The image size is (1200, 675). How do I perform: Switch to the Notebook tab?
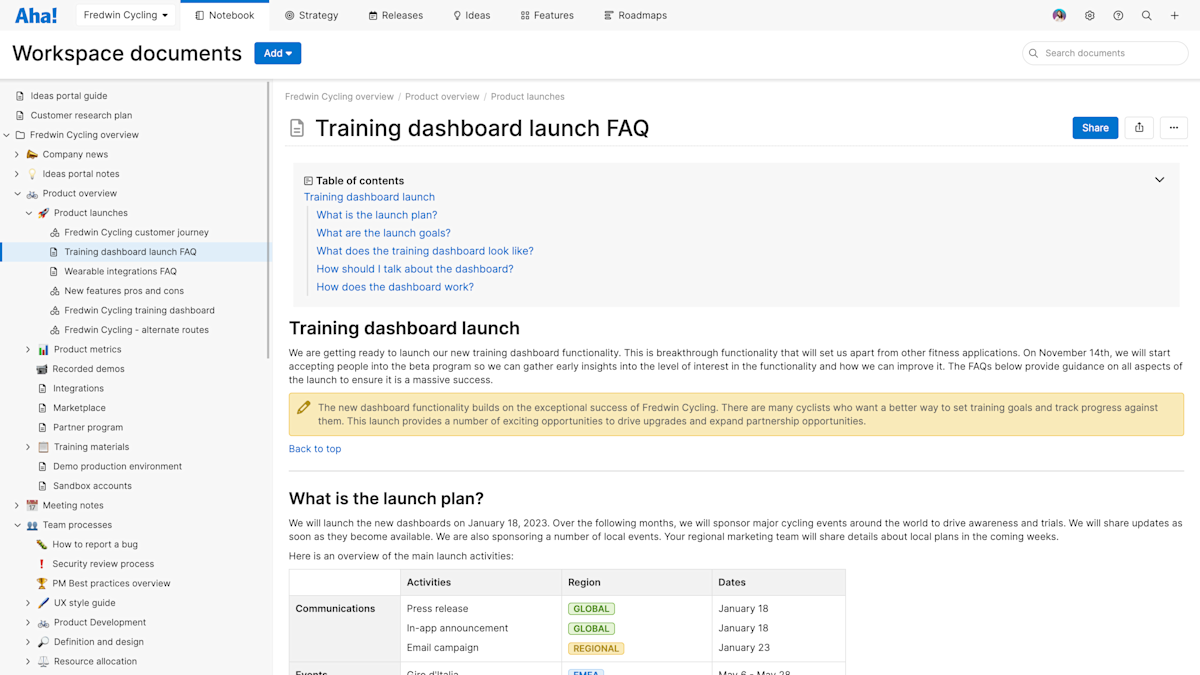point(225,15)
